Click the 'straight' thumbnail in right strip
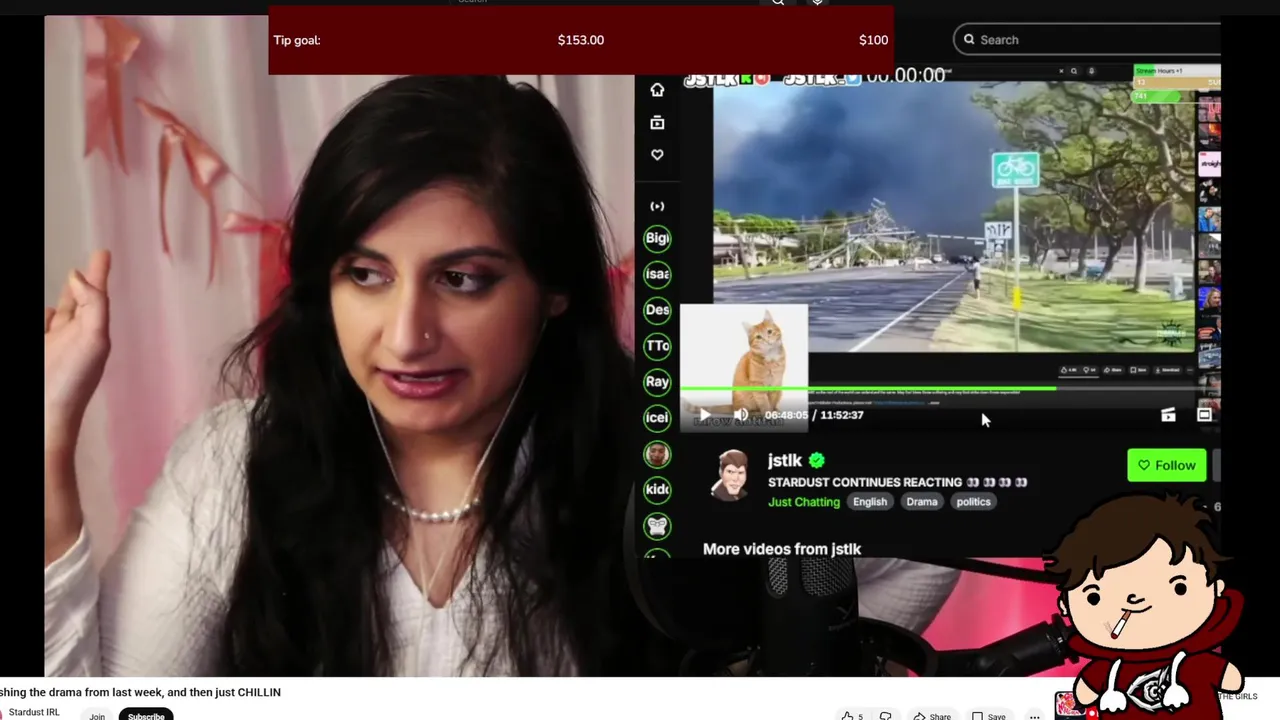Screen dimensions: 1280x720 (x=1210, y=163)
